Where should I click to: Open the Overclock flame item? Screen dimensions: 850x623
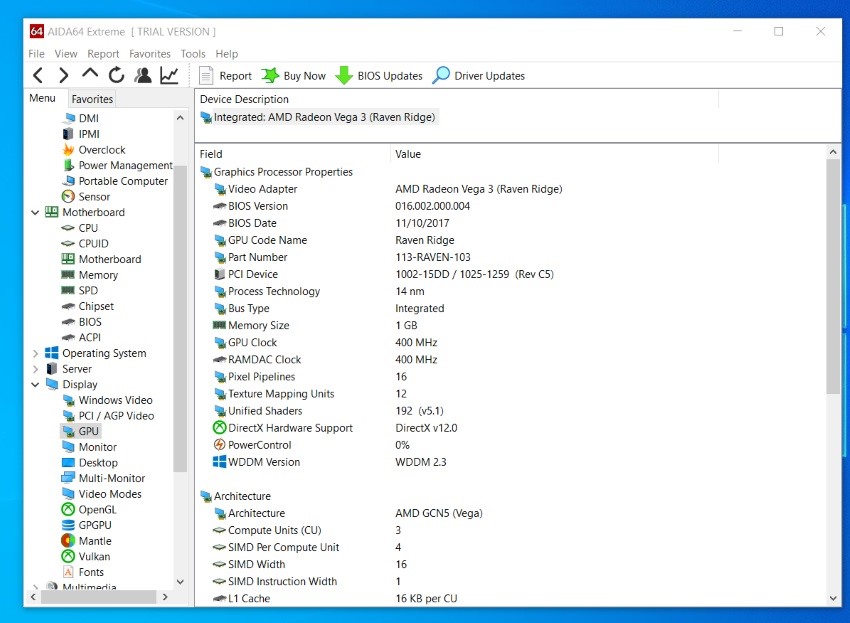point(93,150)
